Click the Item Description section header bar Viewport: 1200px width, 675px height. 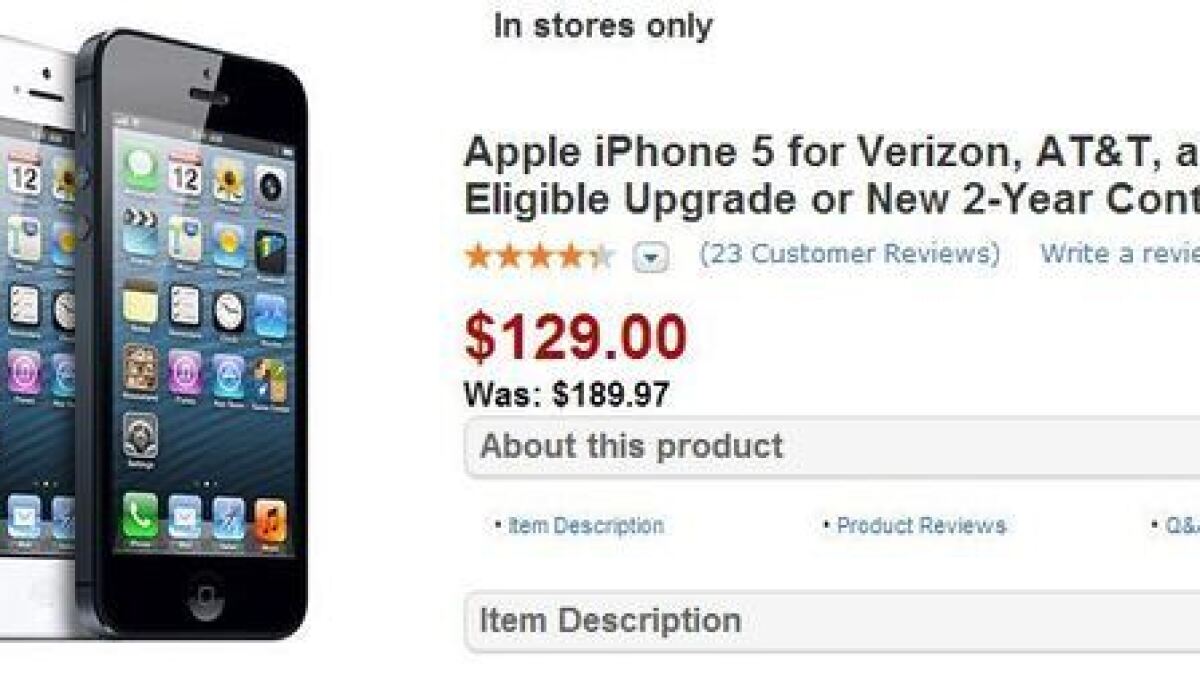(832, 621)
